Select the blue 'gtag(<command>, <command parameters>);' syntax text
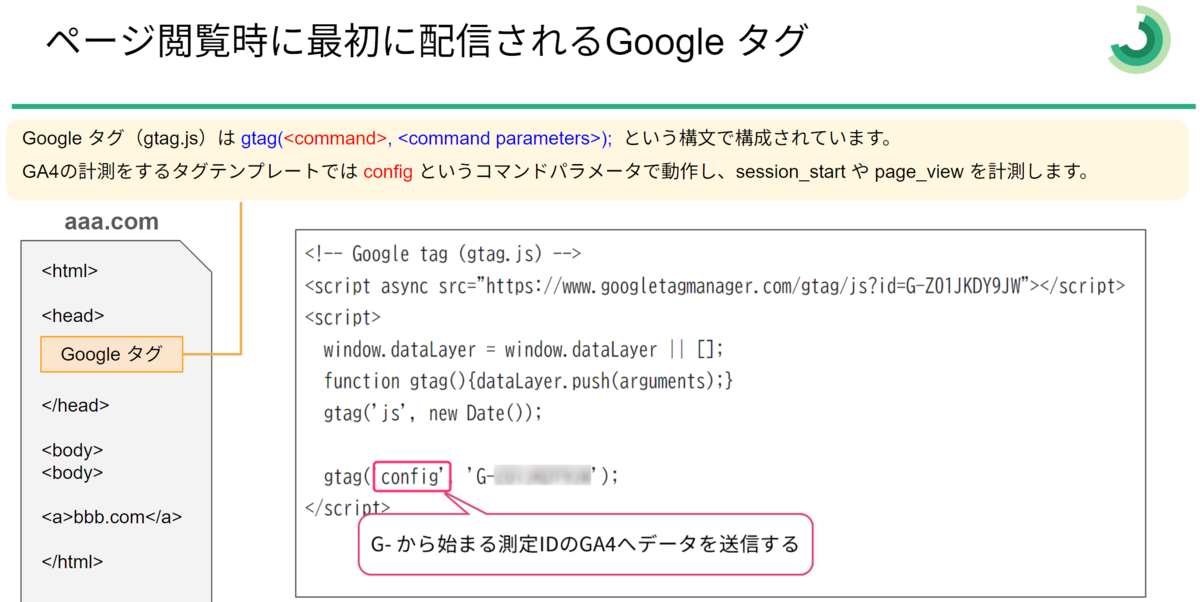Screen dimensions: 1200x602 tap(426, 139)
